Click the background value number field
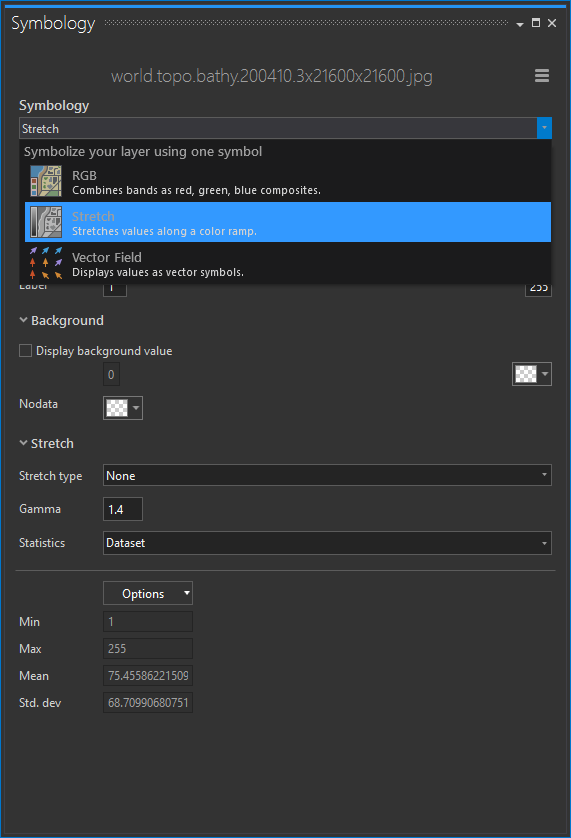Screen dimensions: 571x838 [x=111, y=374]
